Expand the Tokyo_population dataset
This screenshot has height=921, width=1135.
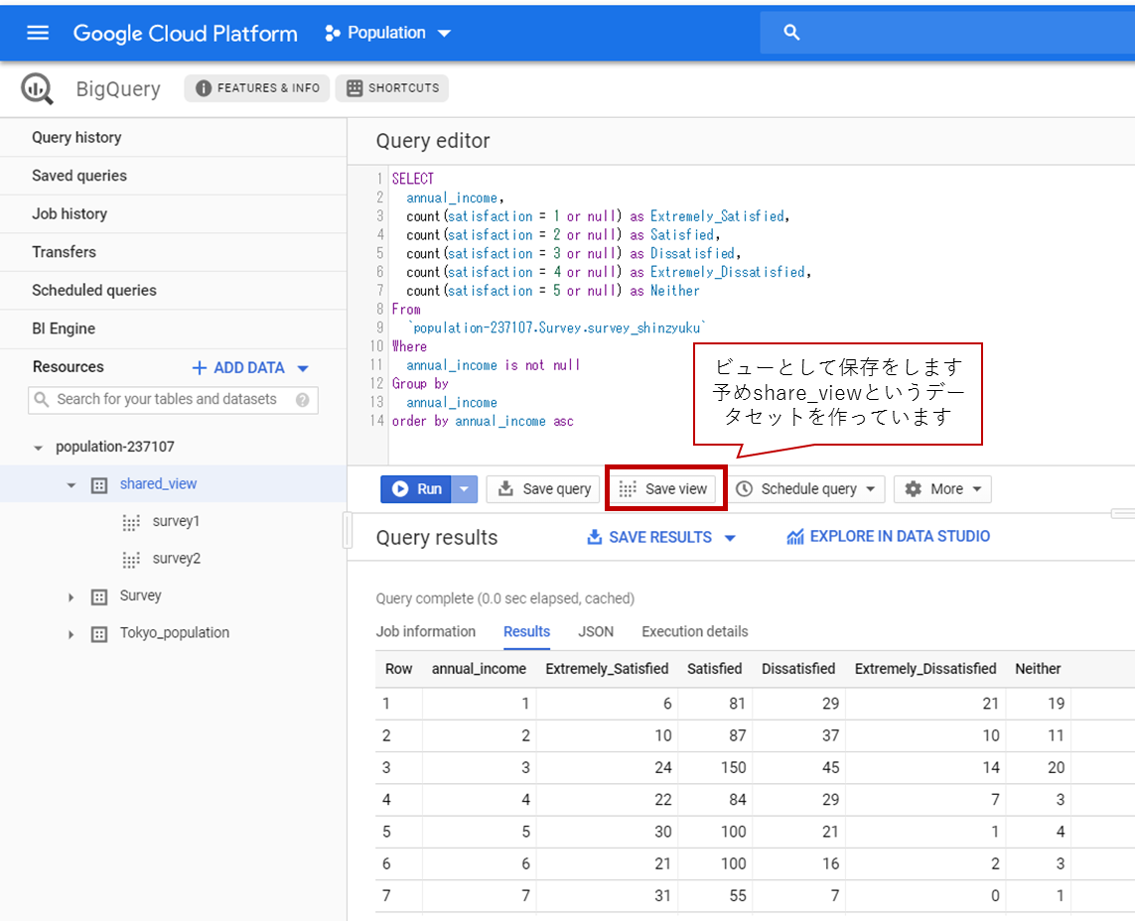click(71, 634)
